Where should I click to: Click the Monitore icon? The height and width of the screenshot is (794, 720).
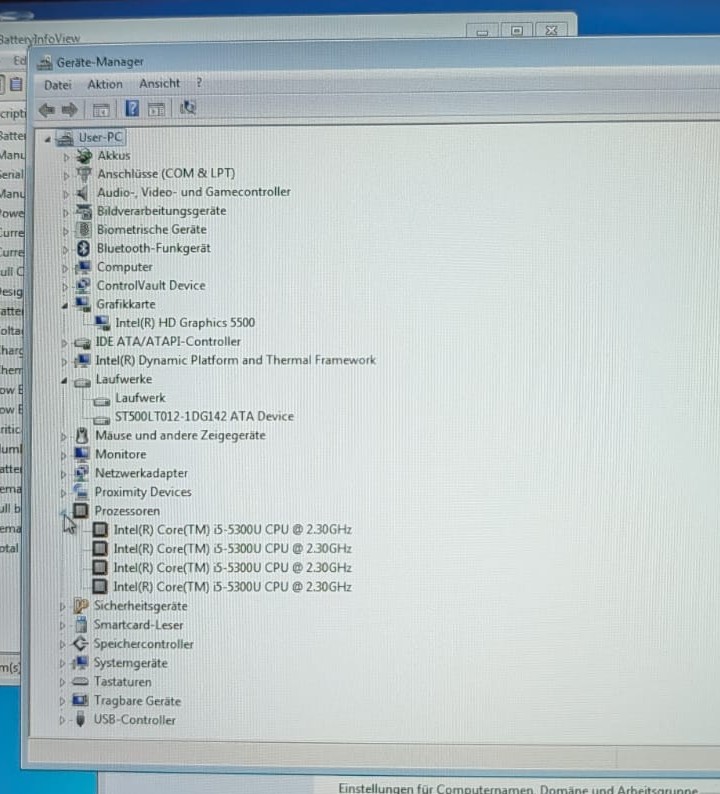tap(82, 454)
